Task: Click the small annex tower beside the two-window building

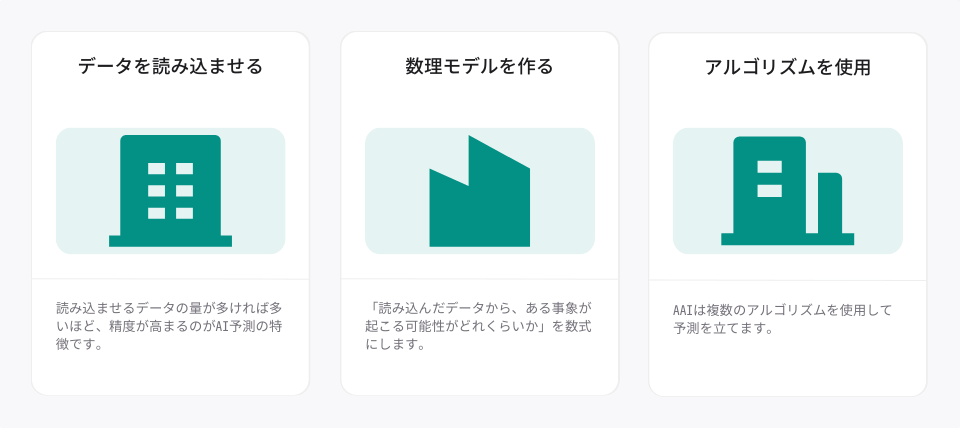Action: [x=830, y=203]
